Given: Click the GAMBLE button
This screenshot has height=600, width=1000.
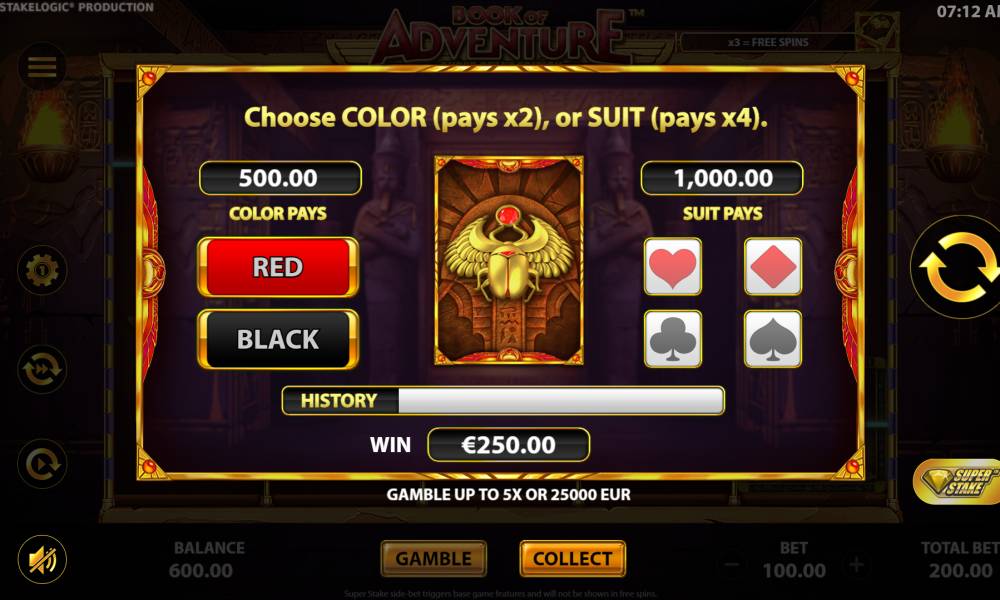Looking at the screenshot, I should click(x=434, y=559).
